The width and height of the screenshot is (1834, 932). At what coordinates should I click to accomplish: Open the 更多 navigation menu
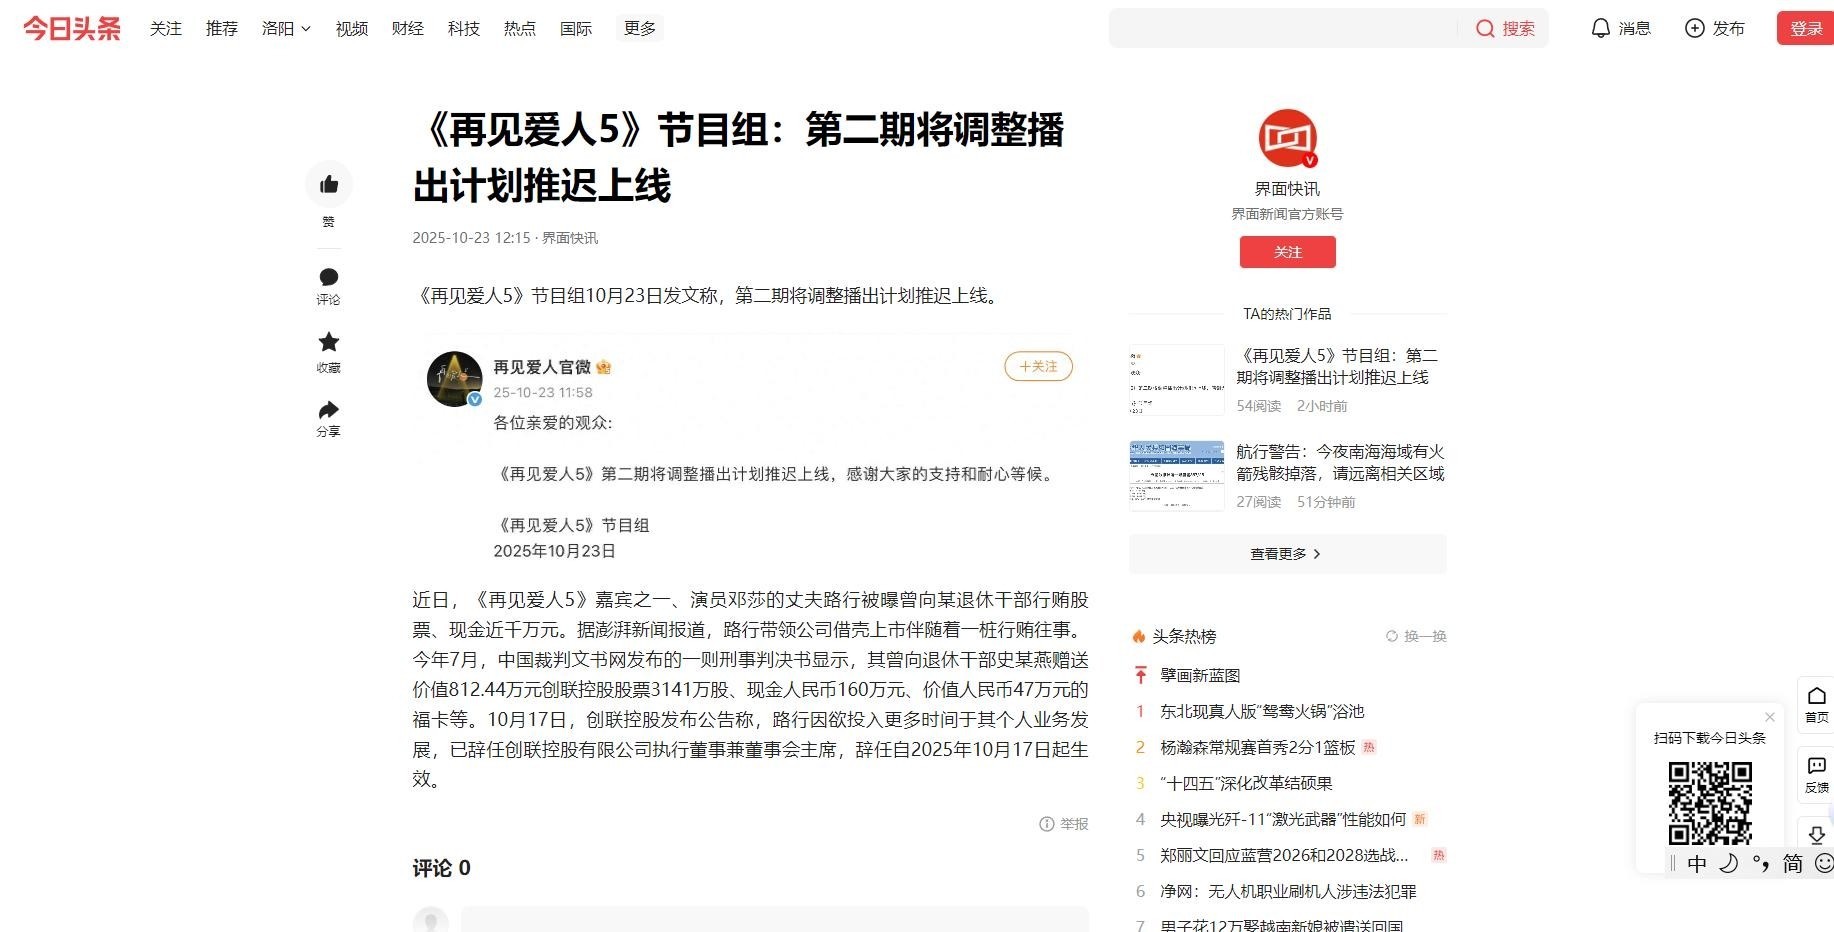point(640,28)
